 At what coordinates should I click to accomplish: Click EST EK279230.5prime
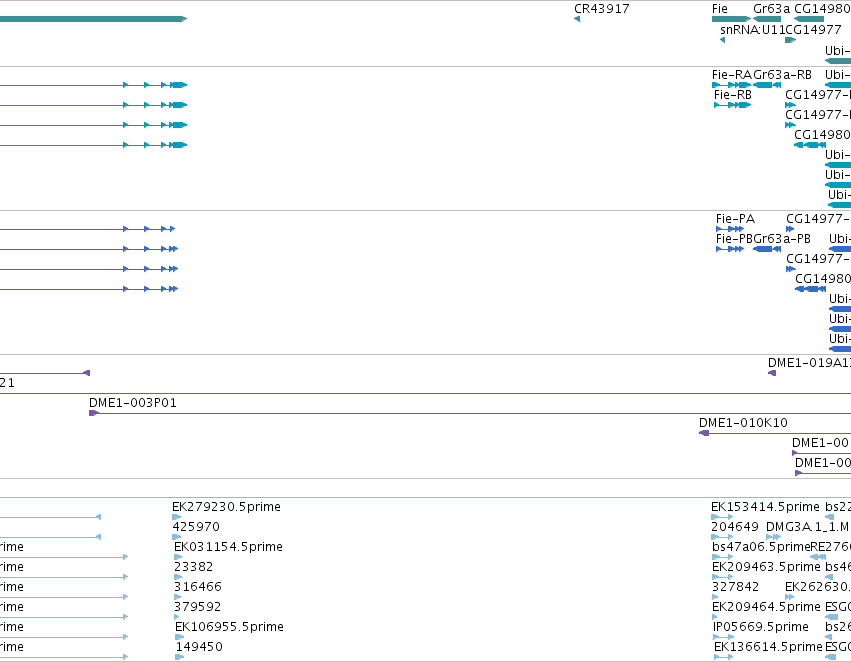[x=176, y=517]
